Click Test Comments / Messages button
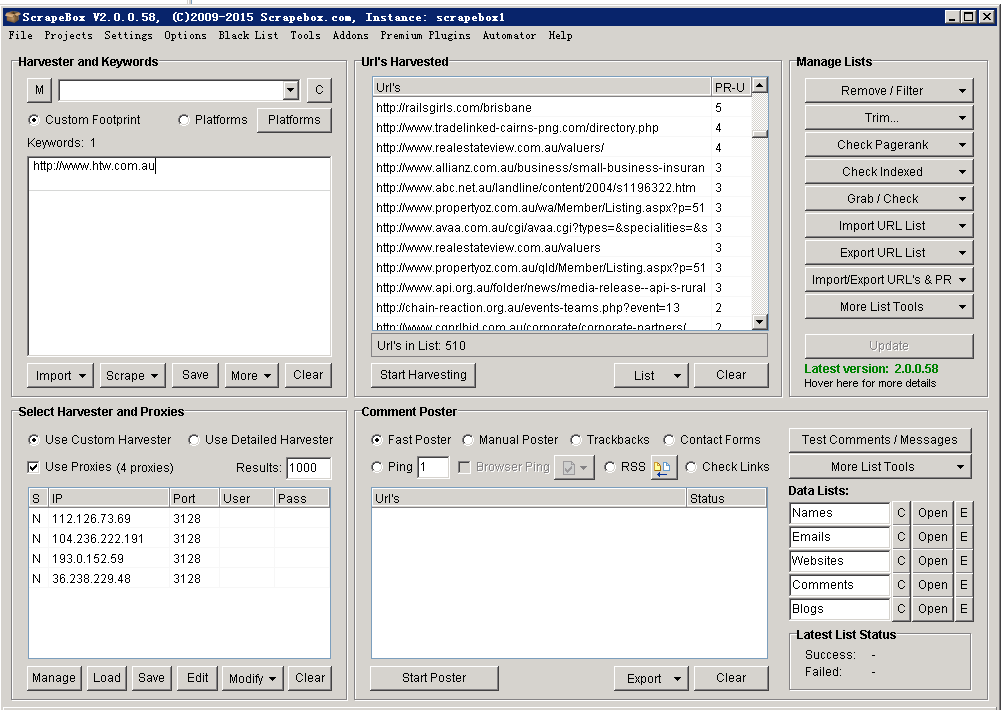 [880, 440]
